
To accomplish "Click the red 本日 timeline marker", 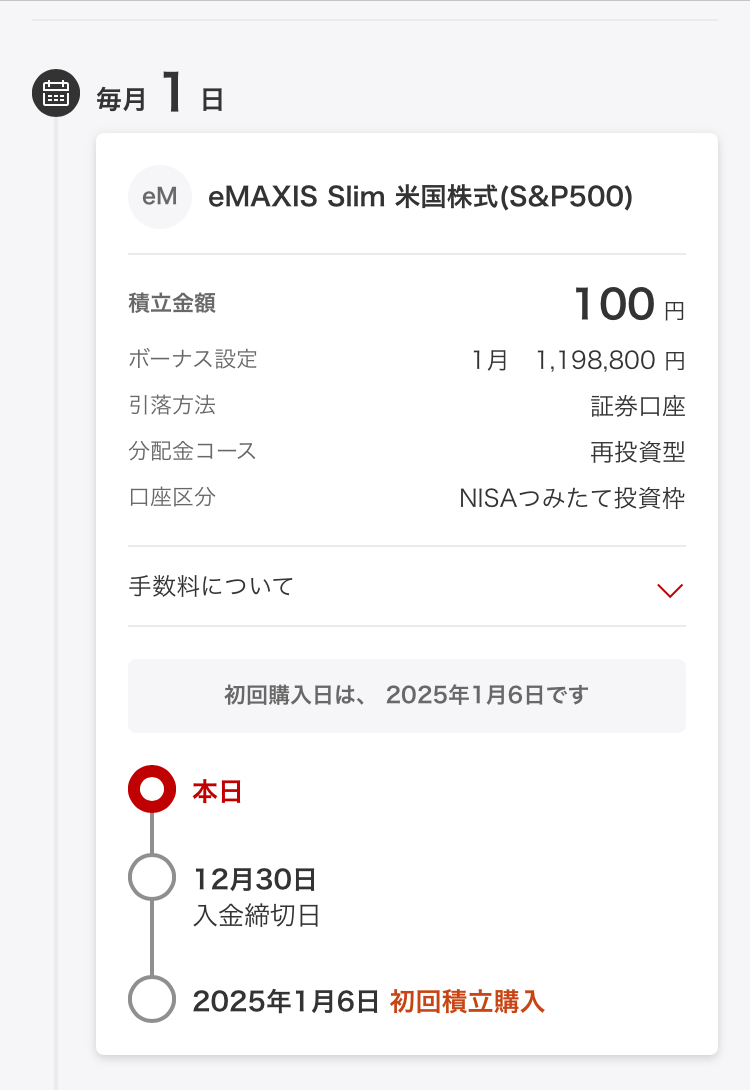I will tap(152, 790).
